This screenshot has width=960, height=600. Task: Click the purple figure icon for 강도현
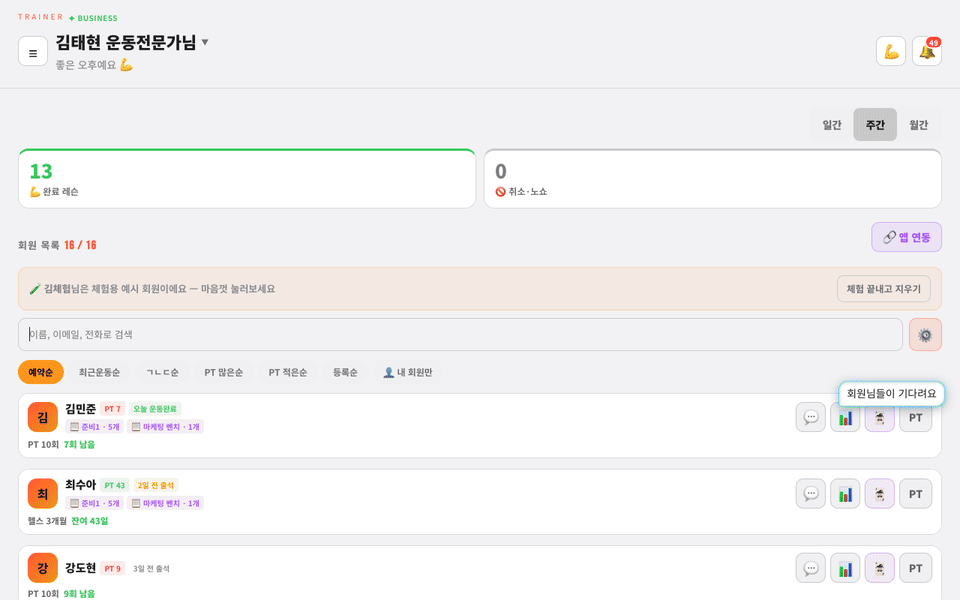pos(880,568)
